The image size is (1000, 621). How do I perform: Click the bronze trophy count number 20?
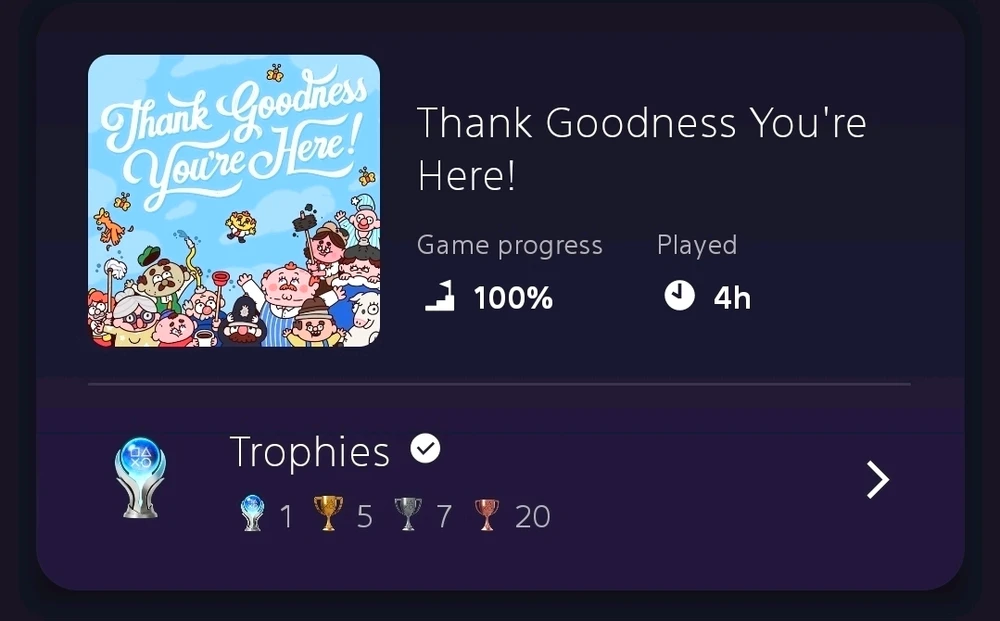click(x=532, y=517)
